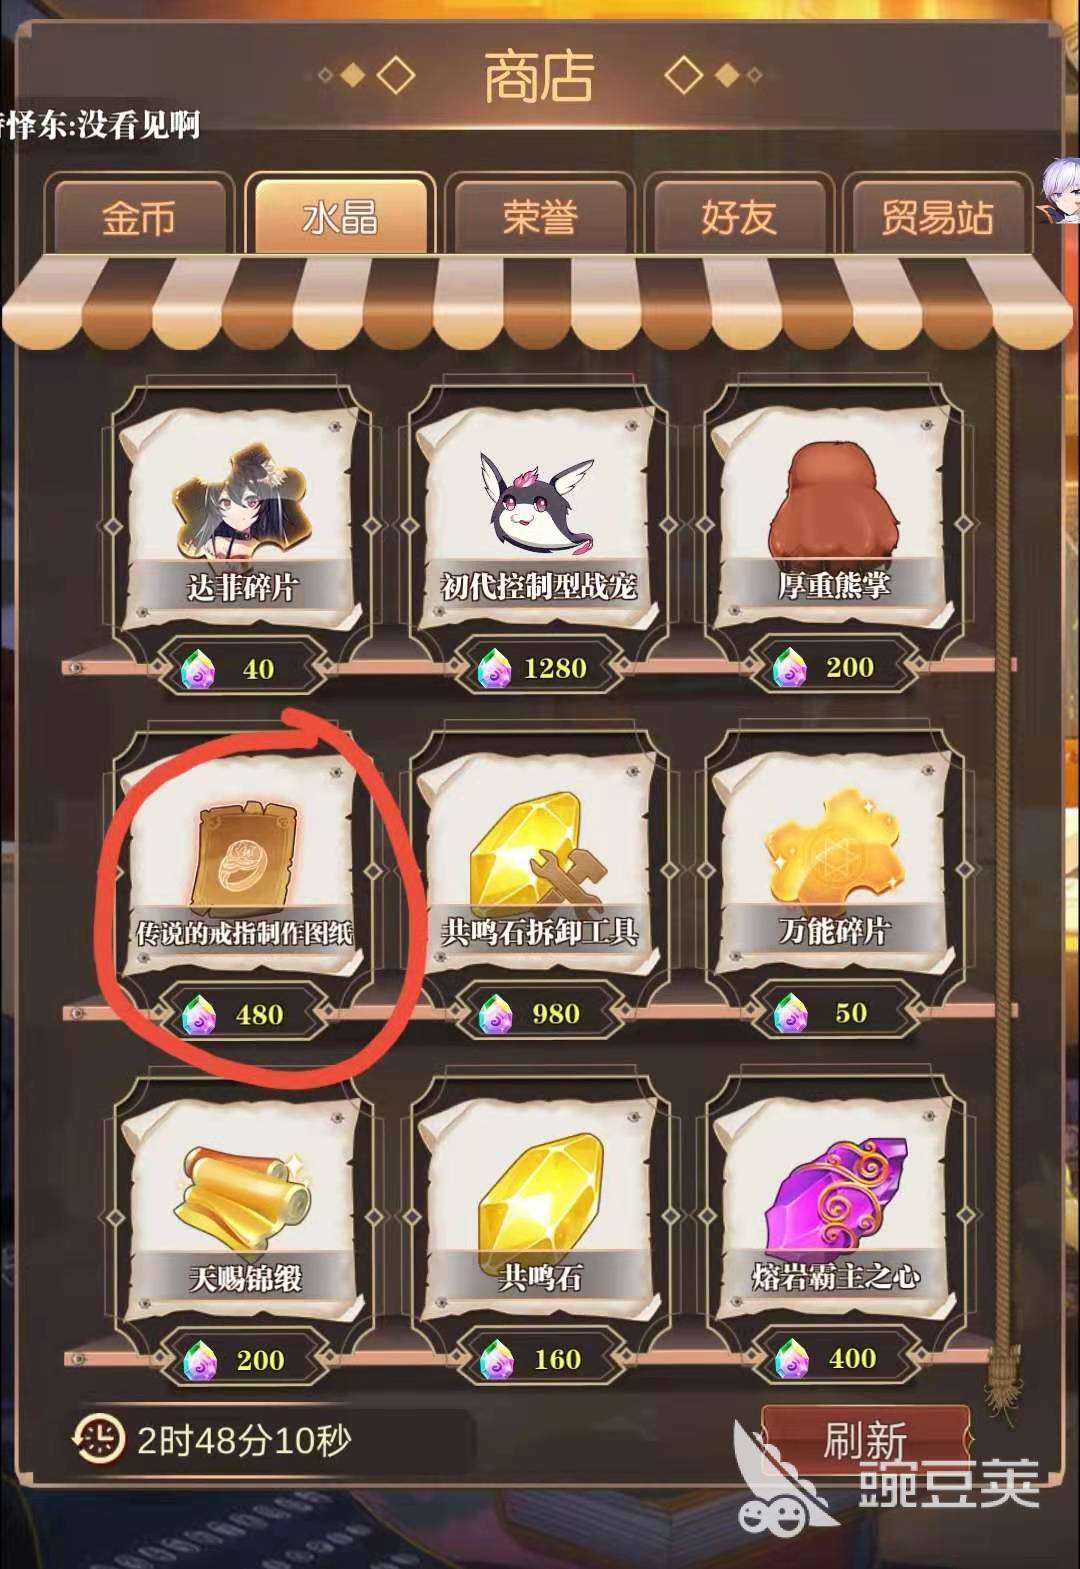
Task: Tap the 1280 crystal price tag
Action: pos(541,668)
